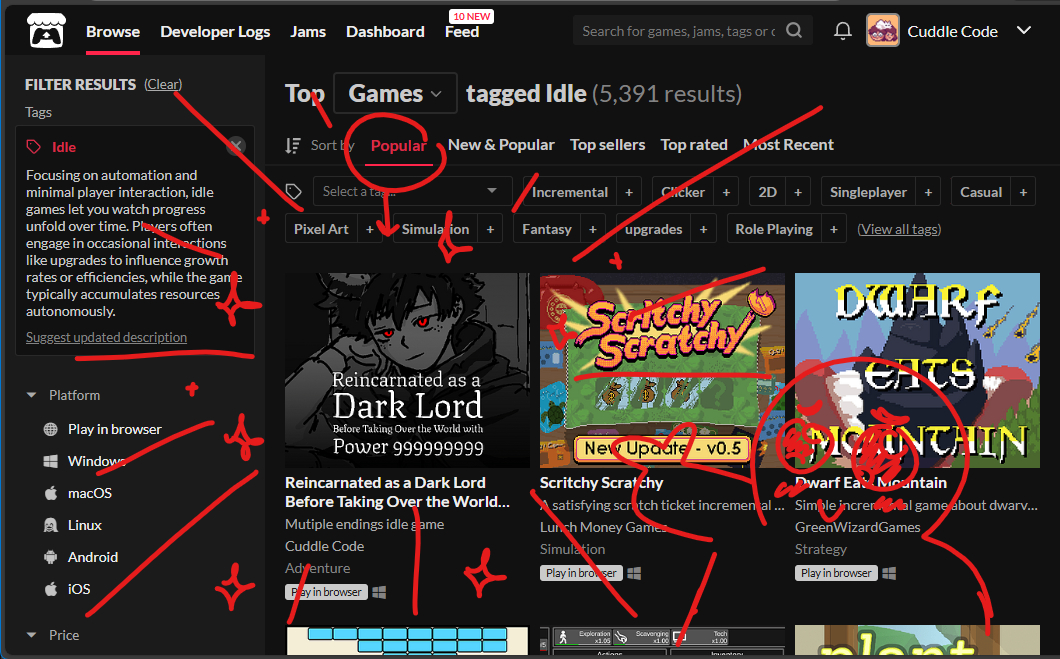Add the Clicker tag with plus

coord(726,192)
